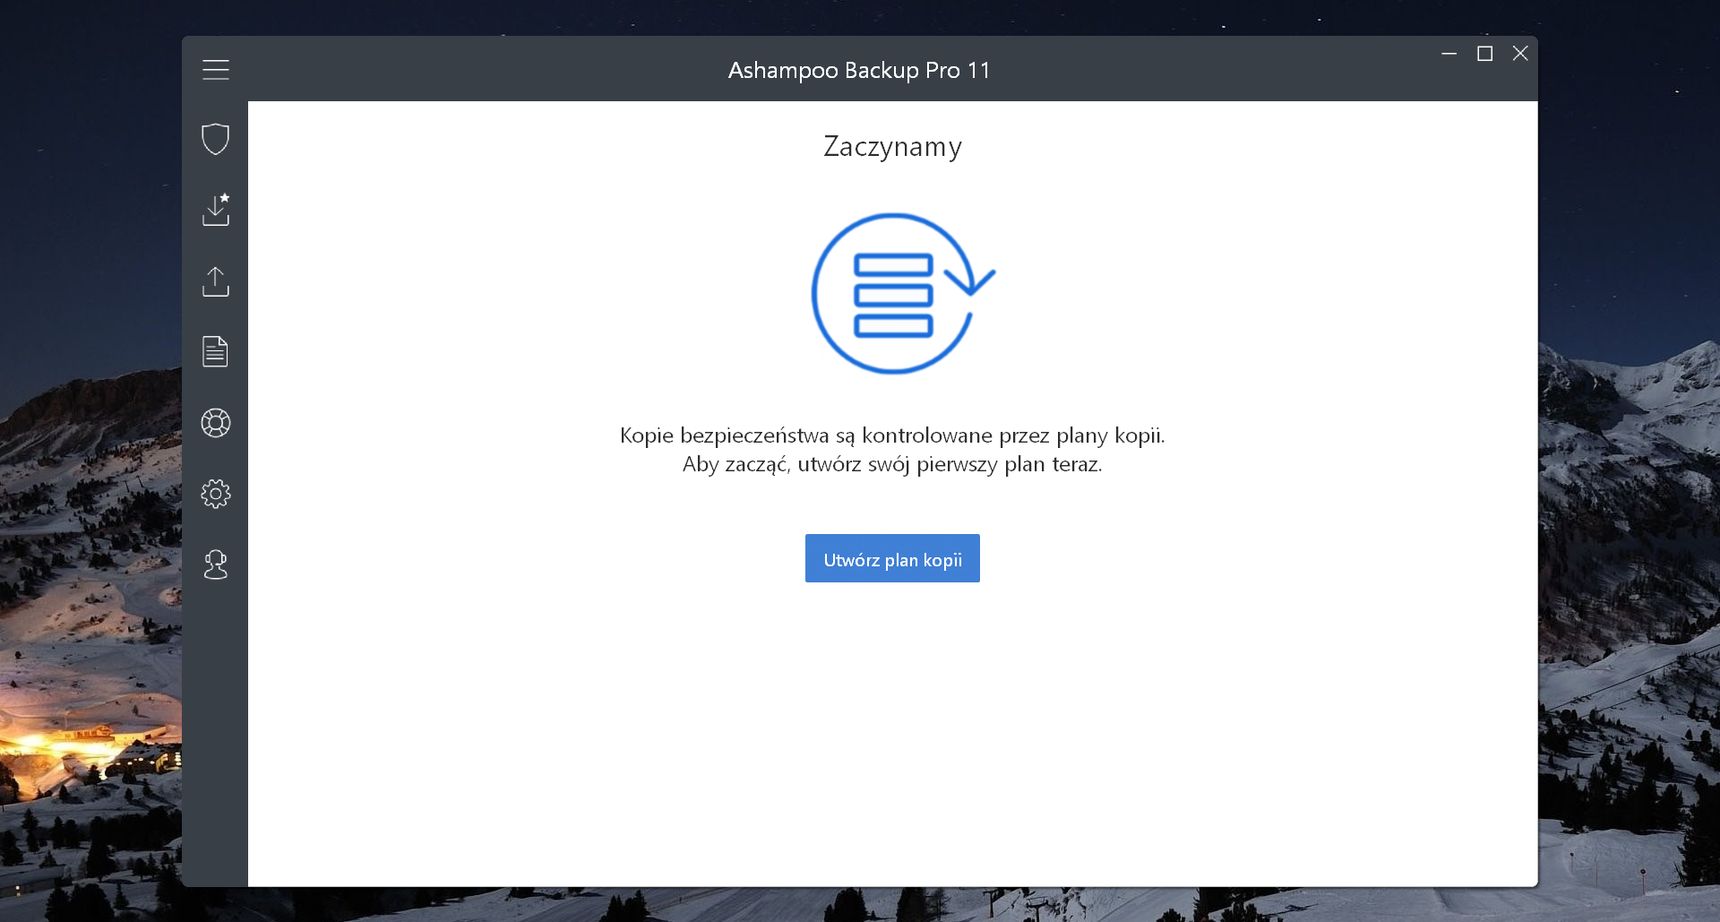
Task: Open the reports document icon in the sidebar
Action: coord(215,351)
